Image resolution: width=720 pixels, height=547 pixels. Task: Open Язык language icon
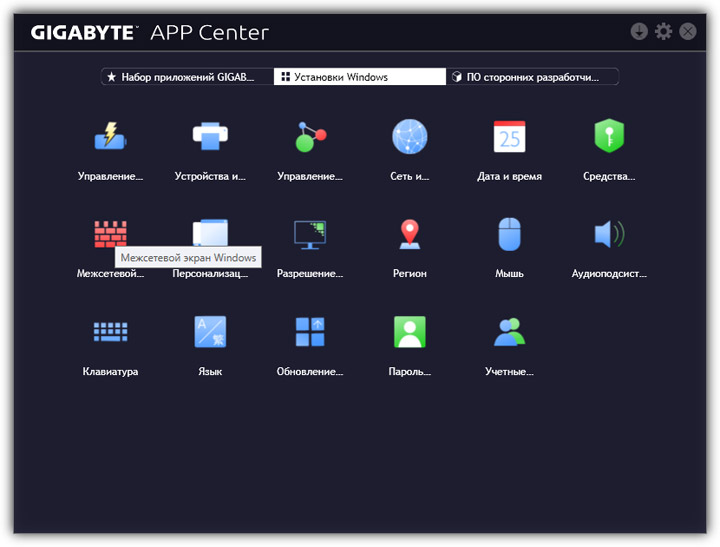point(210,332)
